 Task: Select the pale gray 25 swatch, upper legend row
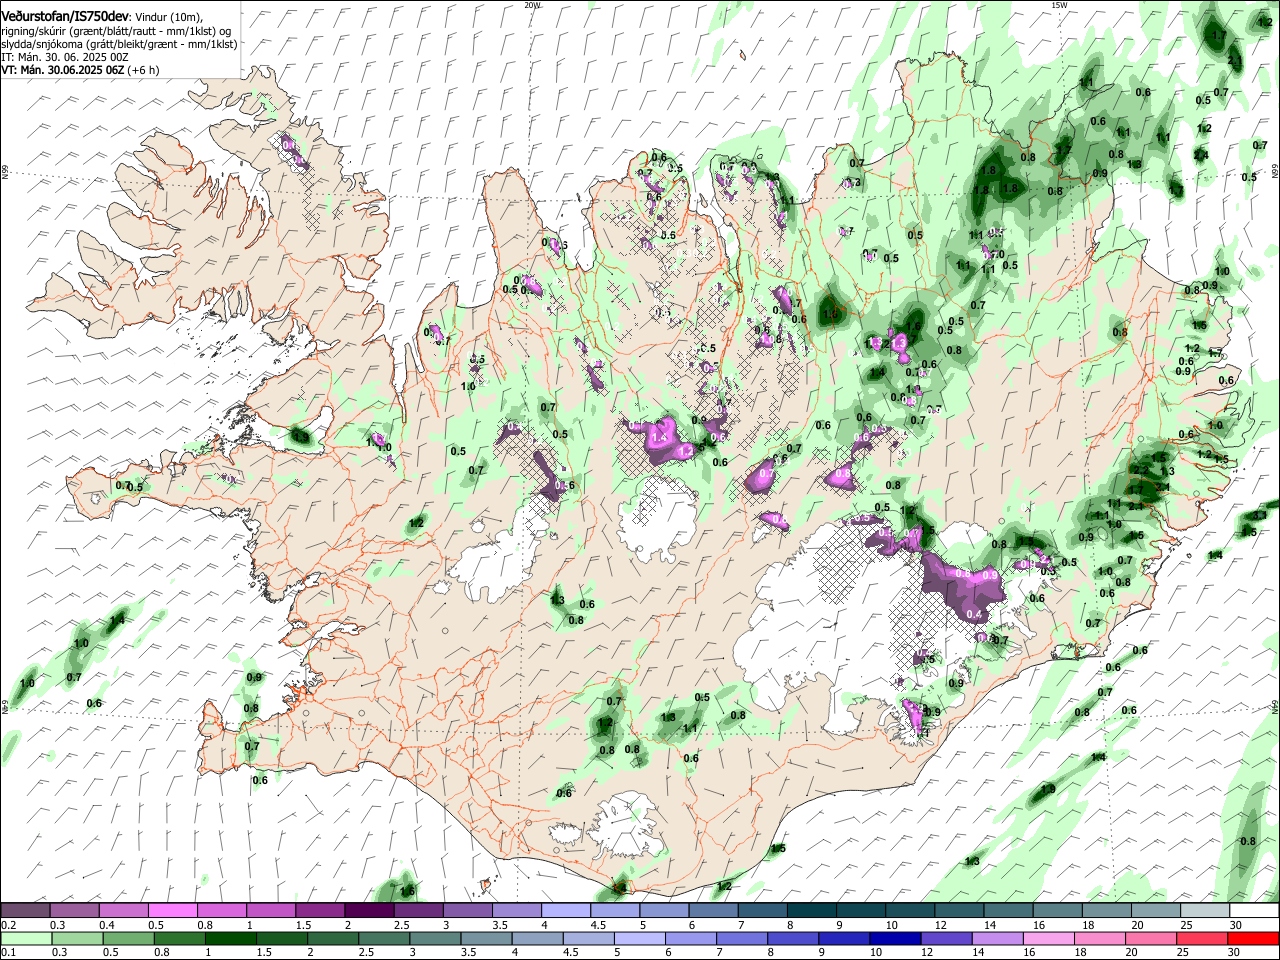1206,911
